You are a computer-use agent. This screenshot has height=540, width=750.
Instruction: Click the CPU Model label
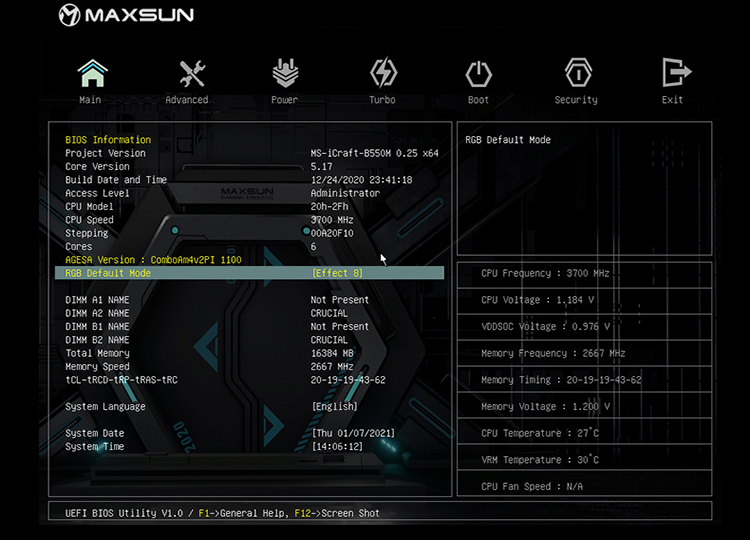pos(89,207)
